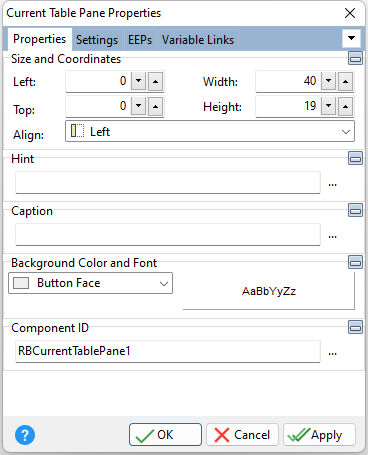This screenshot has height=455, width=368.
Task: Decrease the Top value with down arrow
Action: click(x=139, y=106)
